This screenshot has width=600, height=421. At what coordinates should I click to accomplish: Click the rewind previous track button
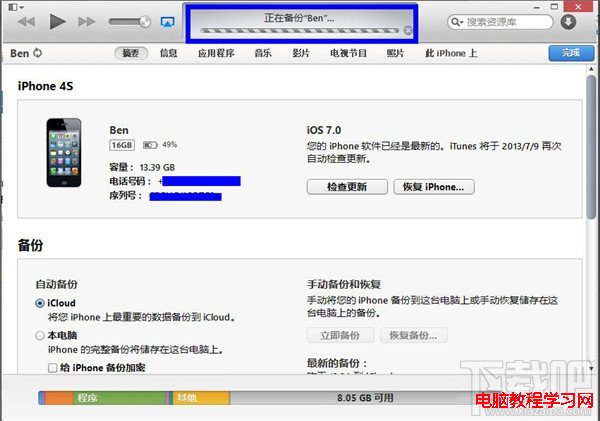pyautogui.click(x=26, y=22)
